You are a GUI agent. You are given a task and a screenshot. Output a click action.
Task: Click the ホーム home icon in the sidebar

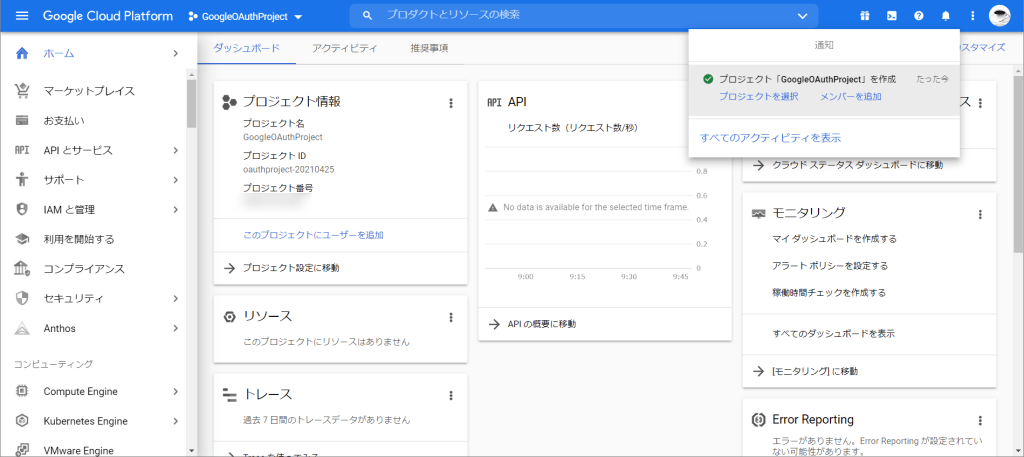pos(22,54)
